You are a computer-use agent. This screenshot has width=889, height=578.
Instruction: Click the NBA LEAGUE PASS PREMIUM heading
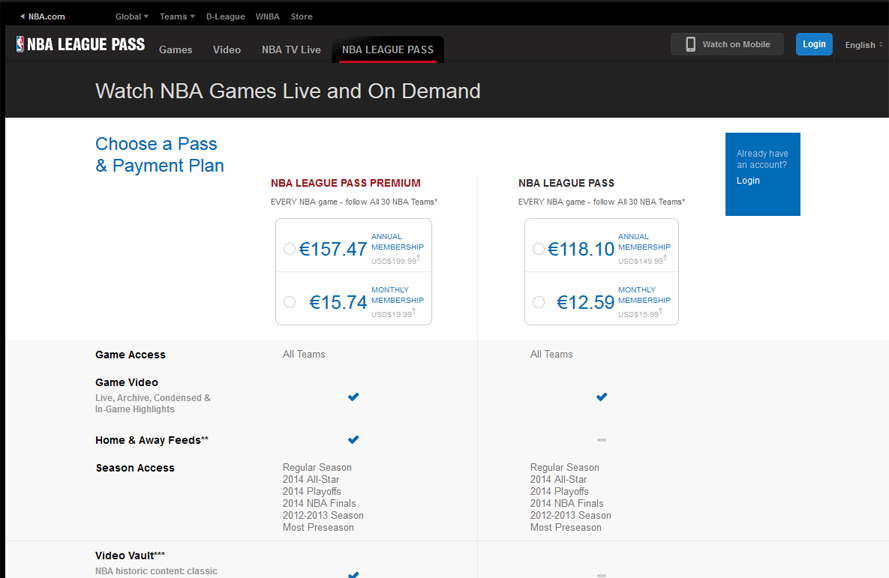point(346,183)
